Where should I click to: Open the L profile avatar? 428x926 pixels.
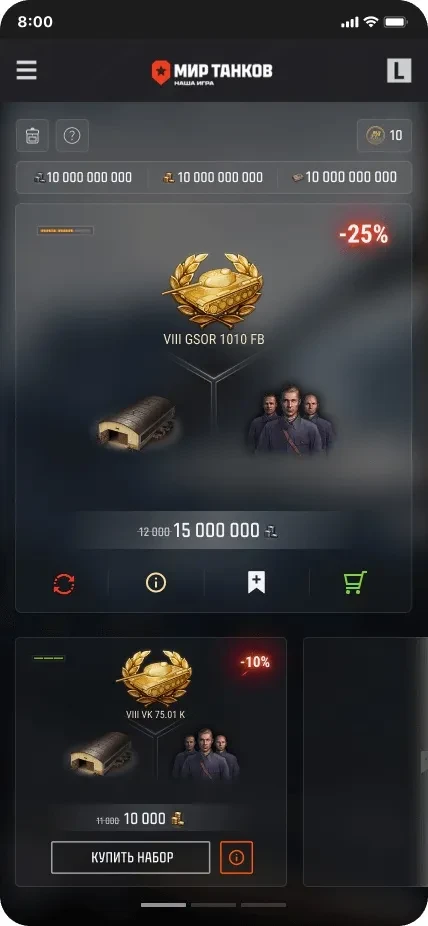coord(399,71)
